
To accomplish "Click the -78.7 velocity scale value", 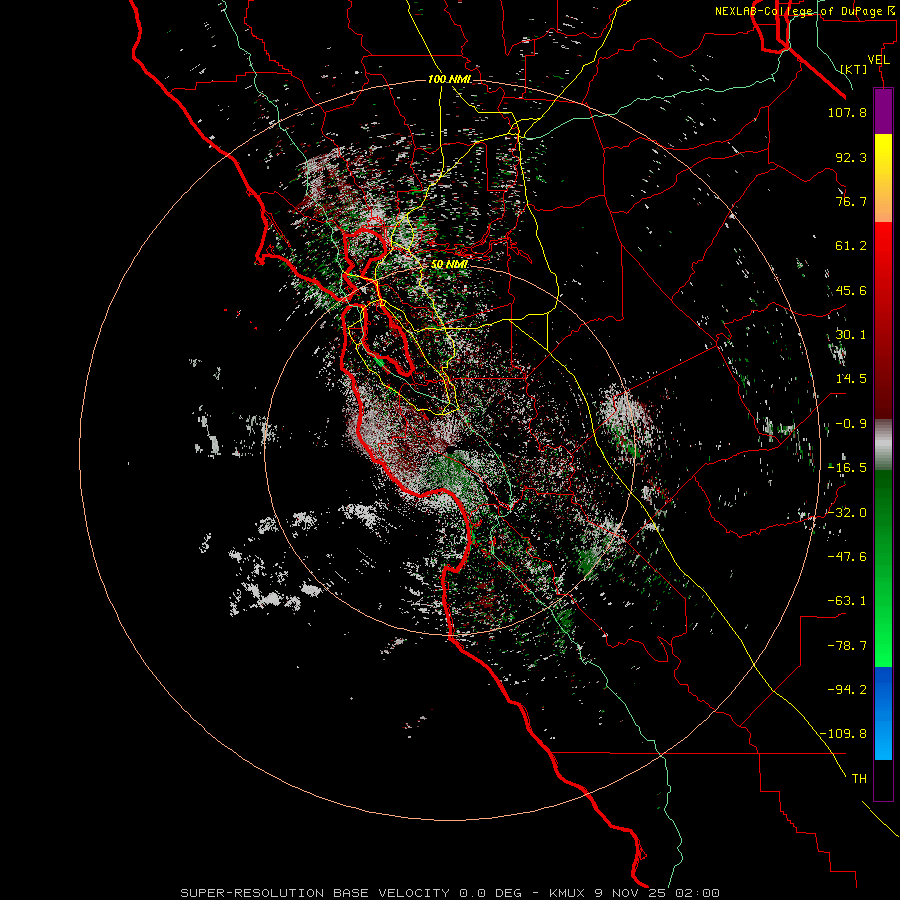I will click(x=847, y=646).
